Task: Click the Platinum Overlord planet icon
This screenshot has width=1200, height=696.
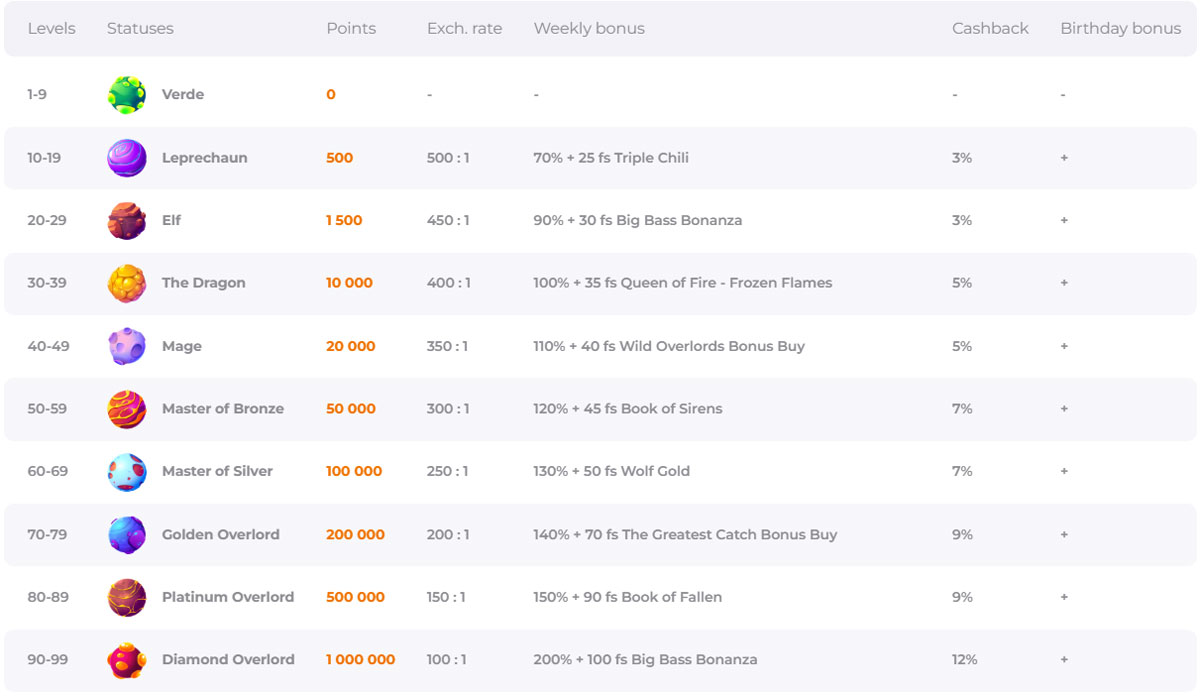Action: pyautogui.click(x=127, y=597)
